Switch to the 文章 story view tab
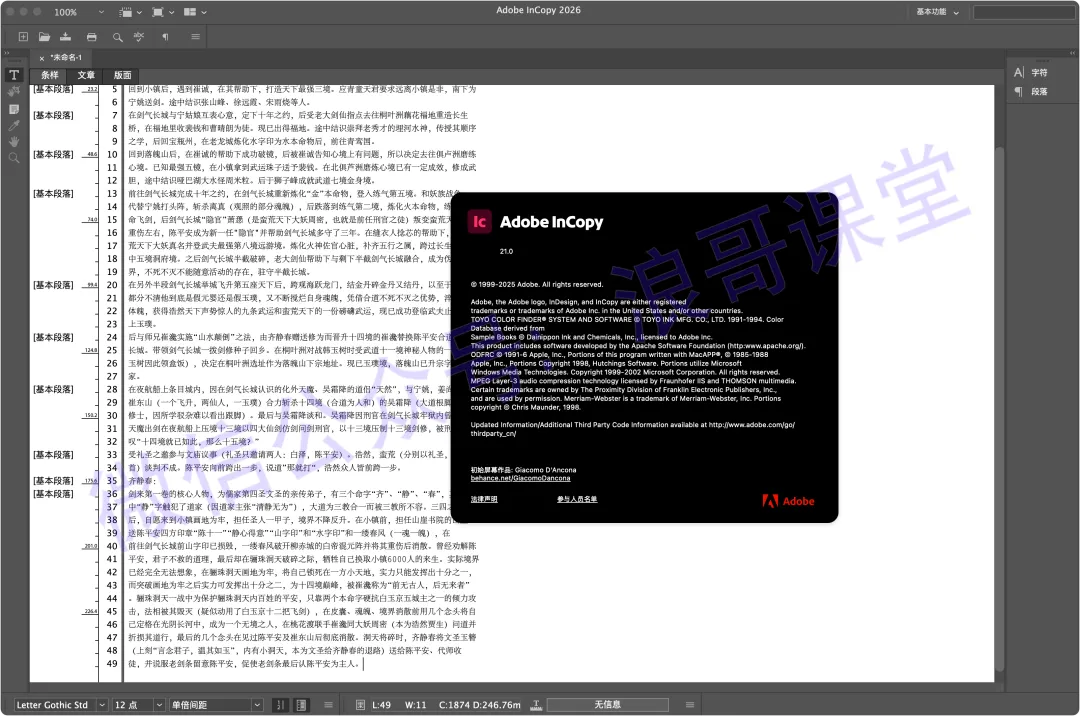The image size is (1080, 716). click(86, 75)
